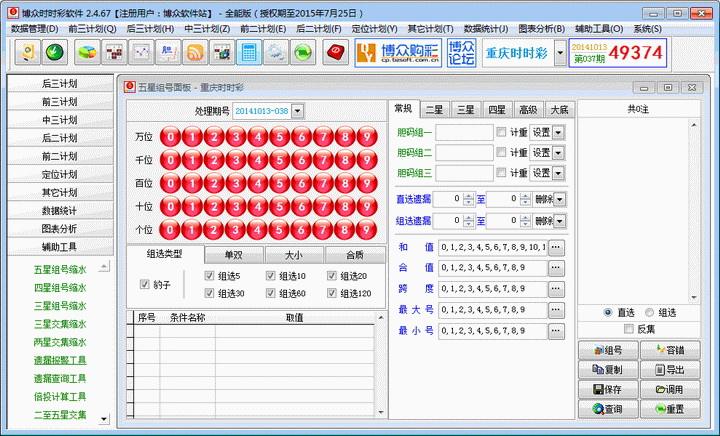Click the green download-arrow toolbar icon
This screenshot has height=436, width=720.
(x=55, y=52)
